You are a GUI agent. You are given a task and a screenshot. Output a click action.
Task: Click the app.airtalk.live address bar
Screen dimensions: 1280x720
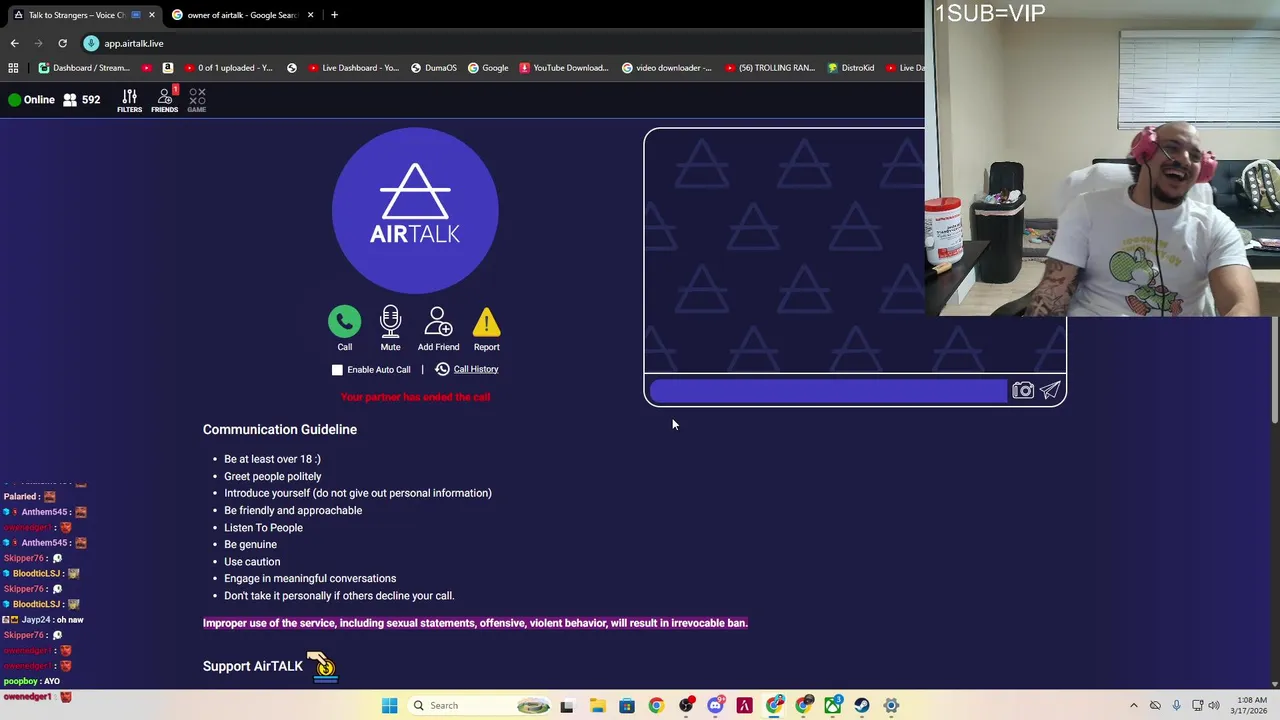click(x=134, y=43)
